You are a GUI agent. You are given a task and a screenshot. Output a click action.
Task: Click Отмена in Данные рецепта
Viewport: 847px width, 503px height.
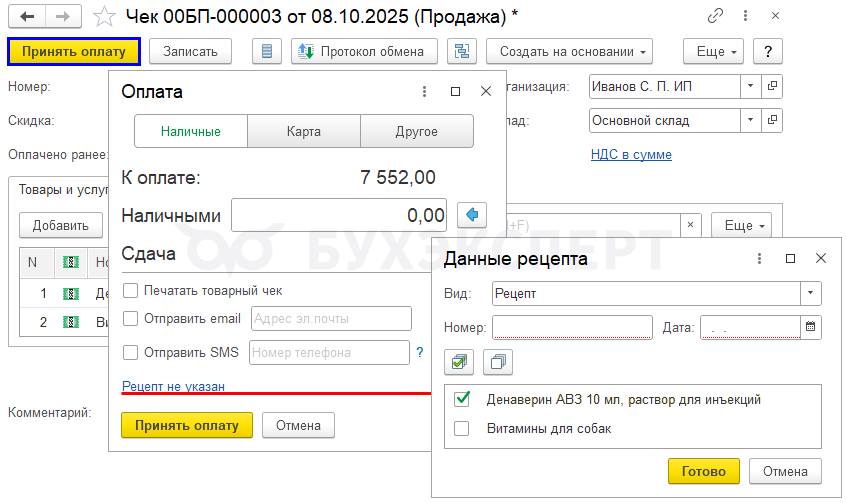click(x=785, y=471)
